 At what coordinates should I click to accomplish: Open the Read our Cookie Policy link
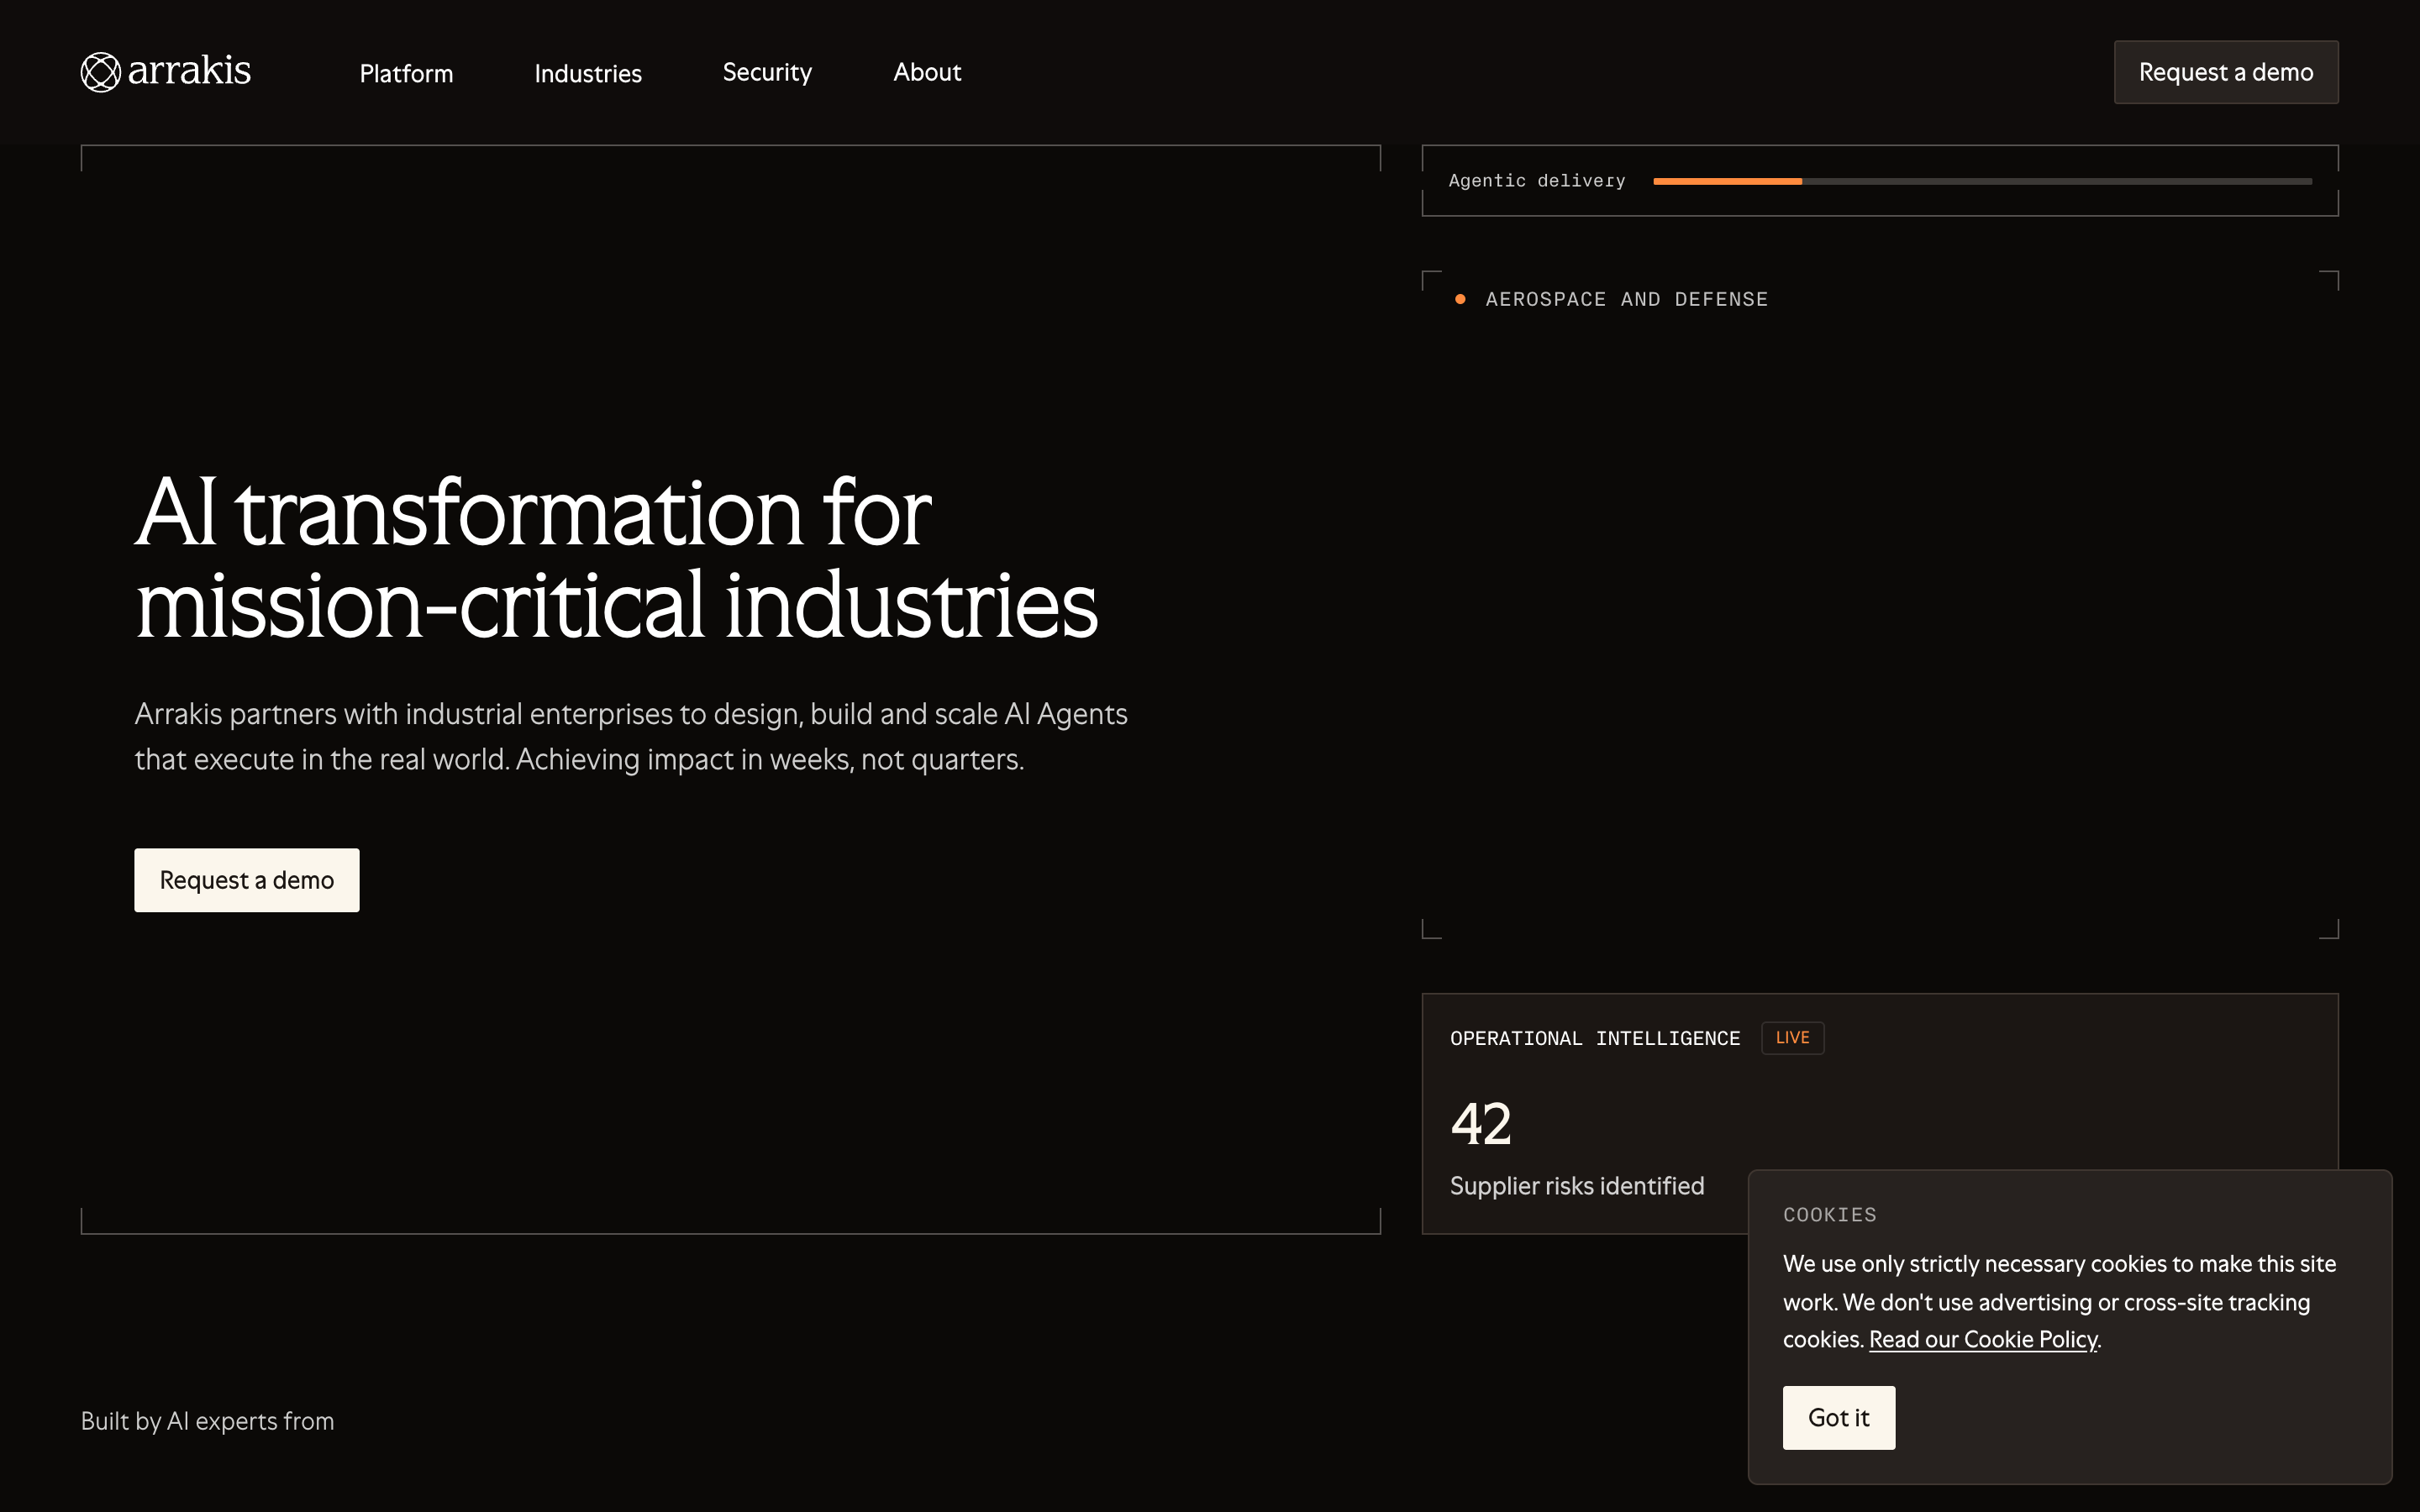1983,1340
